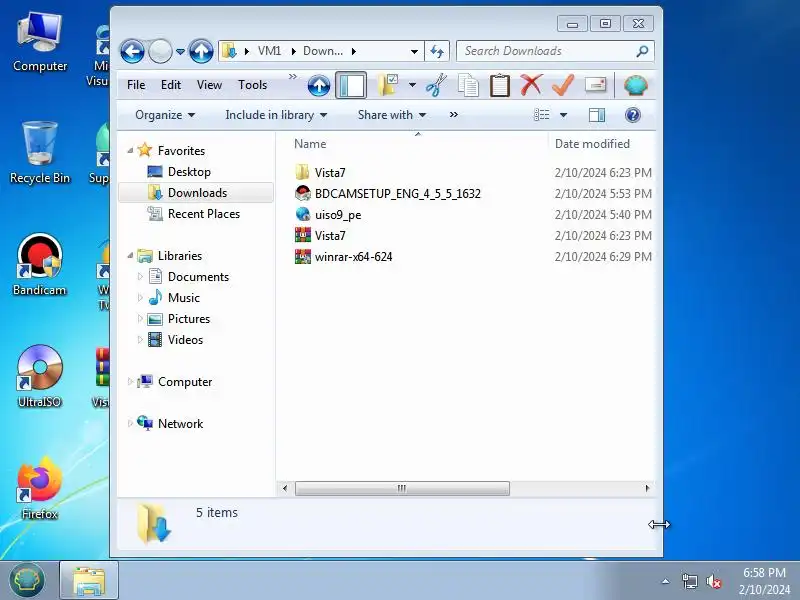Screen dimensions: 800x600
Task: Open the folder options toolbar icon
Action: (x=388, y=85)
